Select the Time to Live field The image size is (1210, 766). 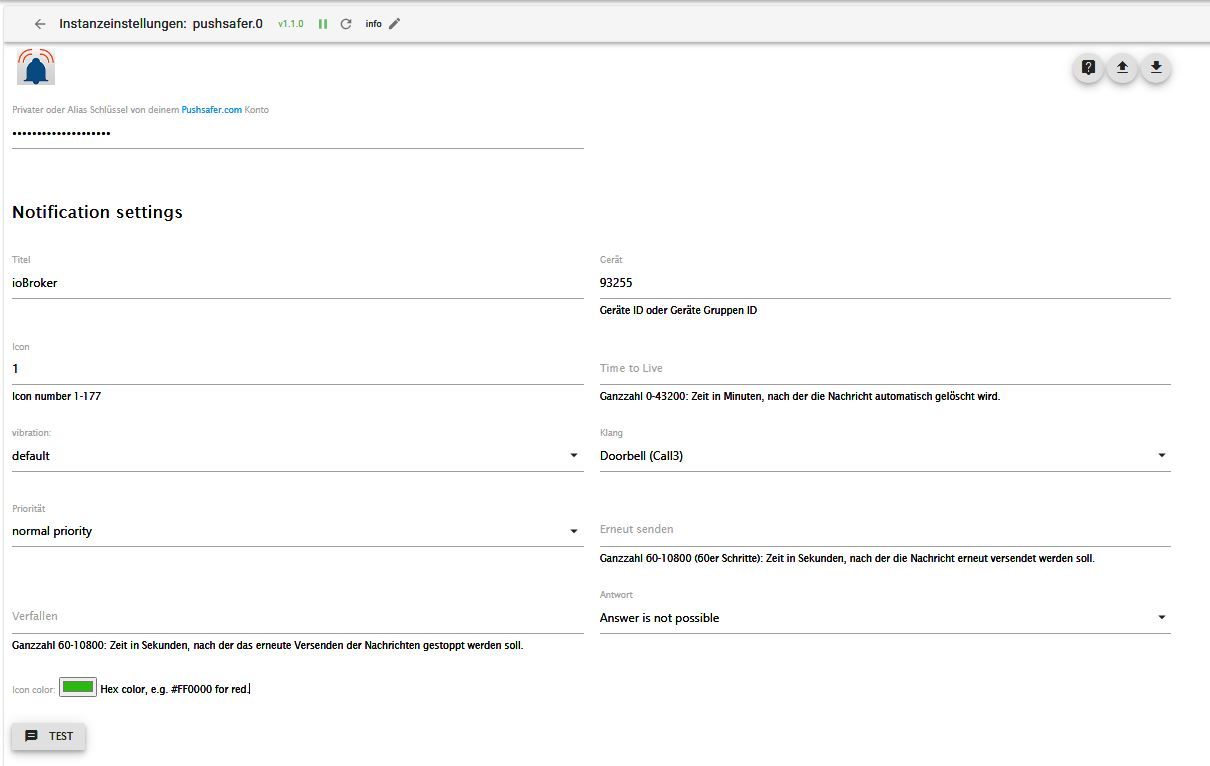click(884, 369)
